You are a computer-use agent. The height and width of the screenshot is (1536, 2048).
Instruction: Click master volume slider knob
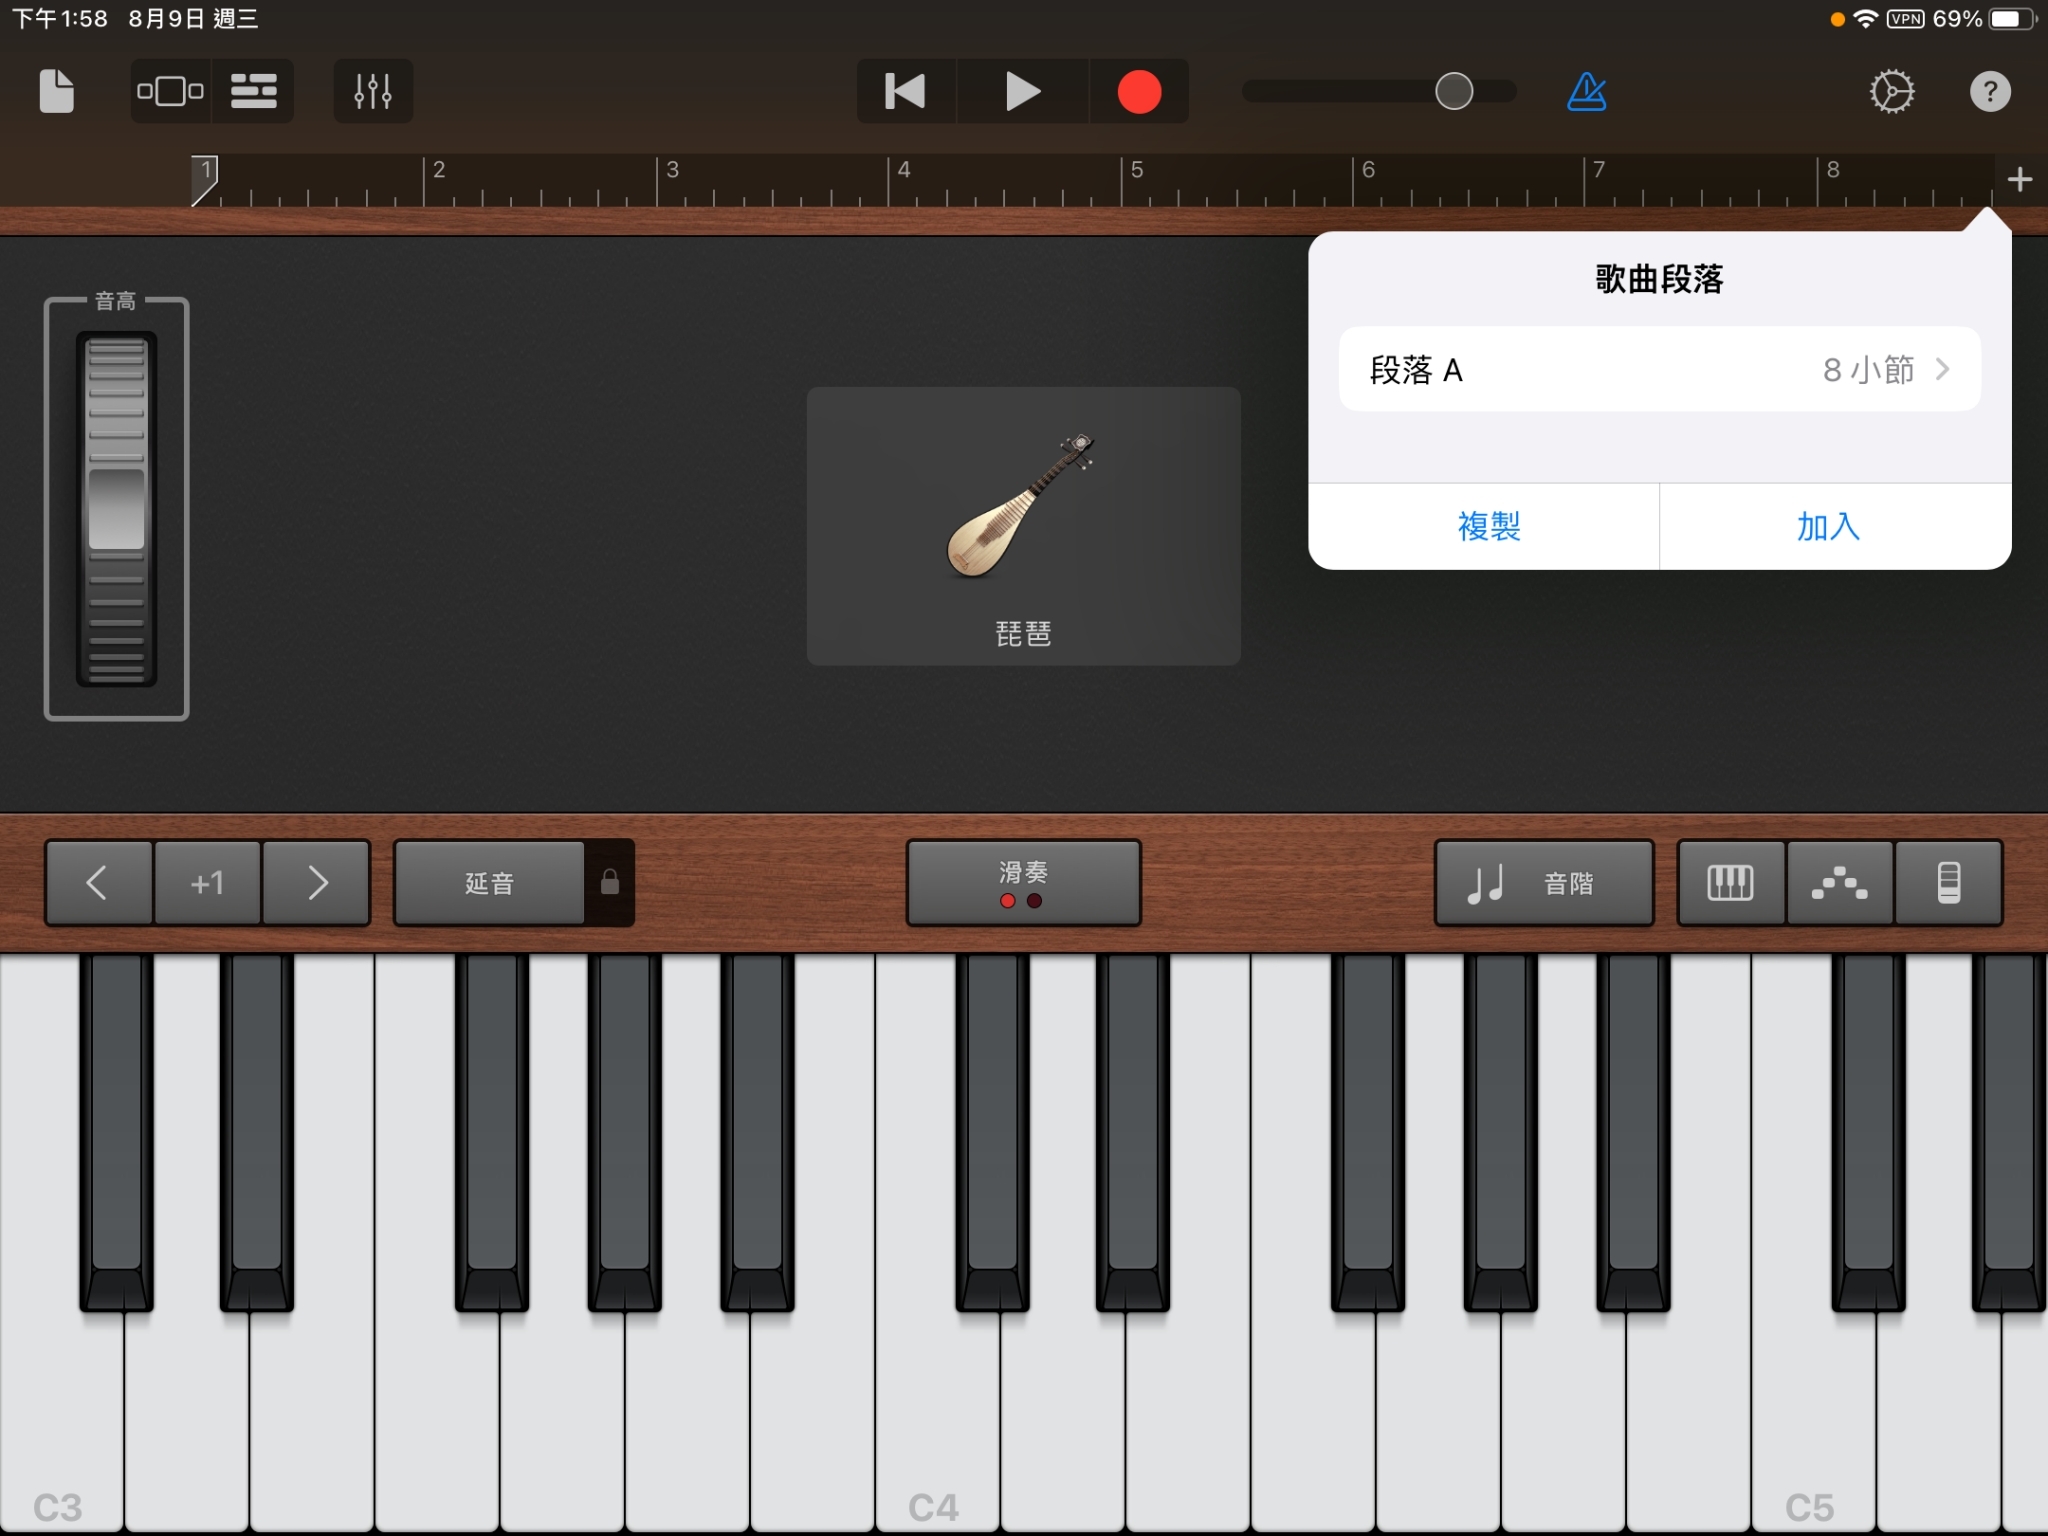coord(1453,91)
